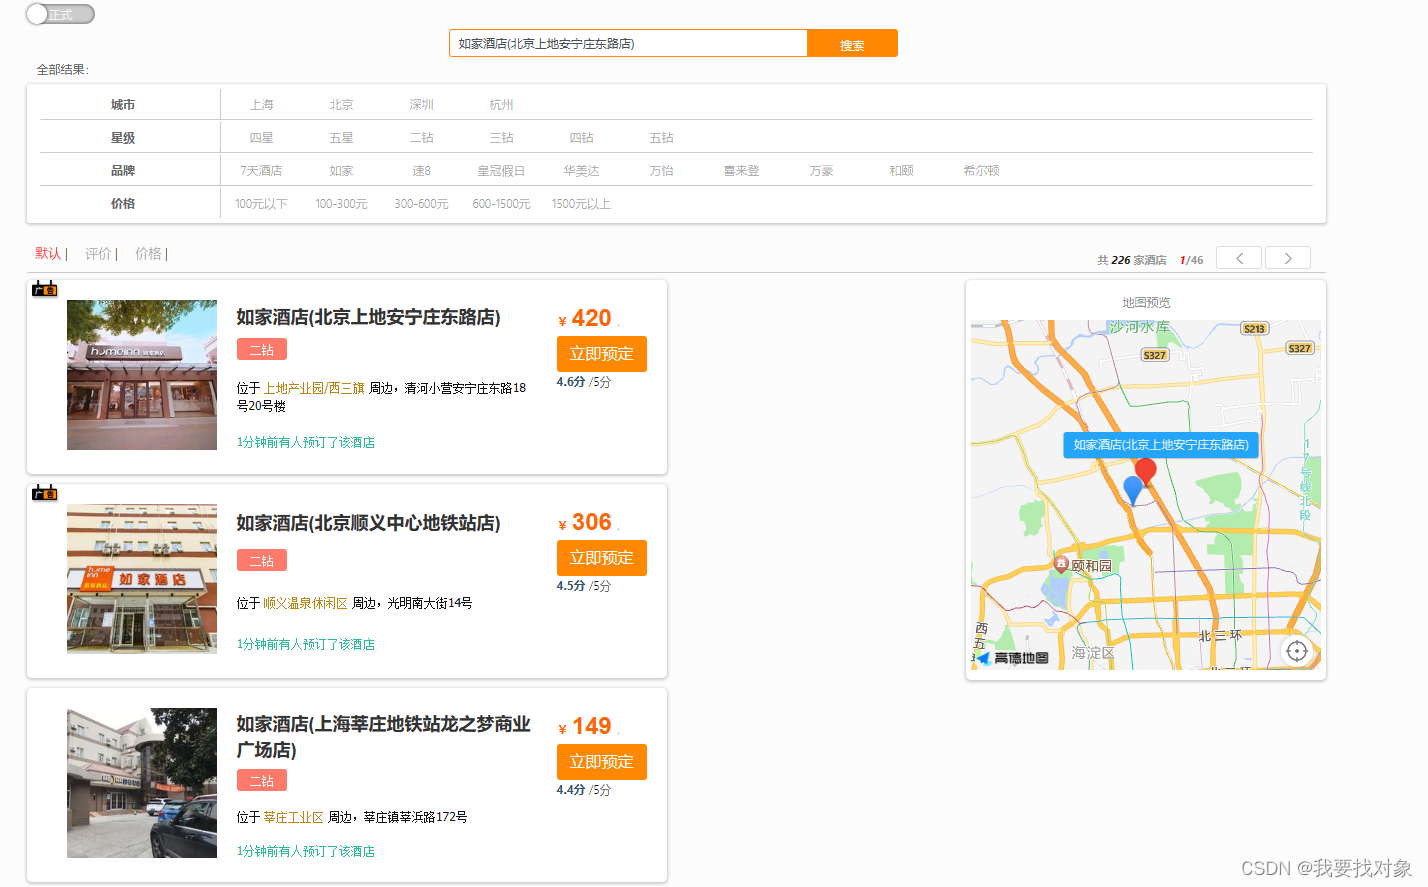Filter price 600-1500元
Viewport: 1428px width, 887px height.
(x=502, y=204)
